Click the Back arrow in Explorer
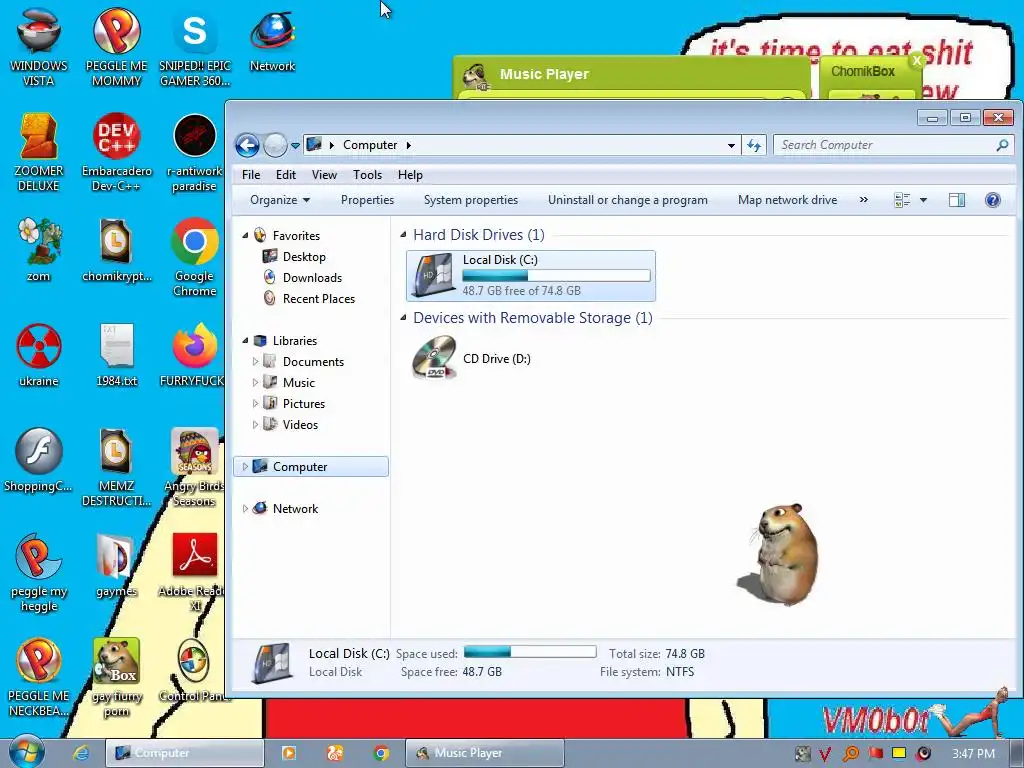The image size is (1024, 768). 248,145
